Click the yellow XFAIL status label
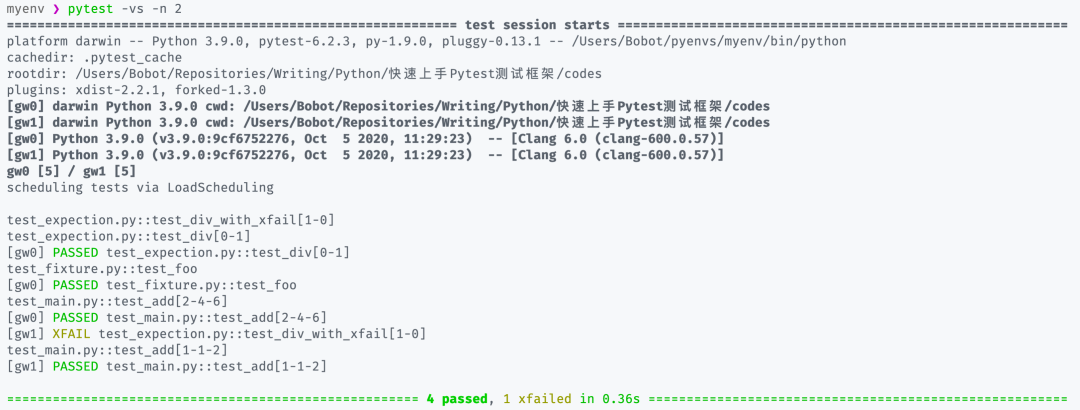Viewport: 1080px width, 410px height. 71,333
